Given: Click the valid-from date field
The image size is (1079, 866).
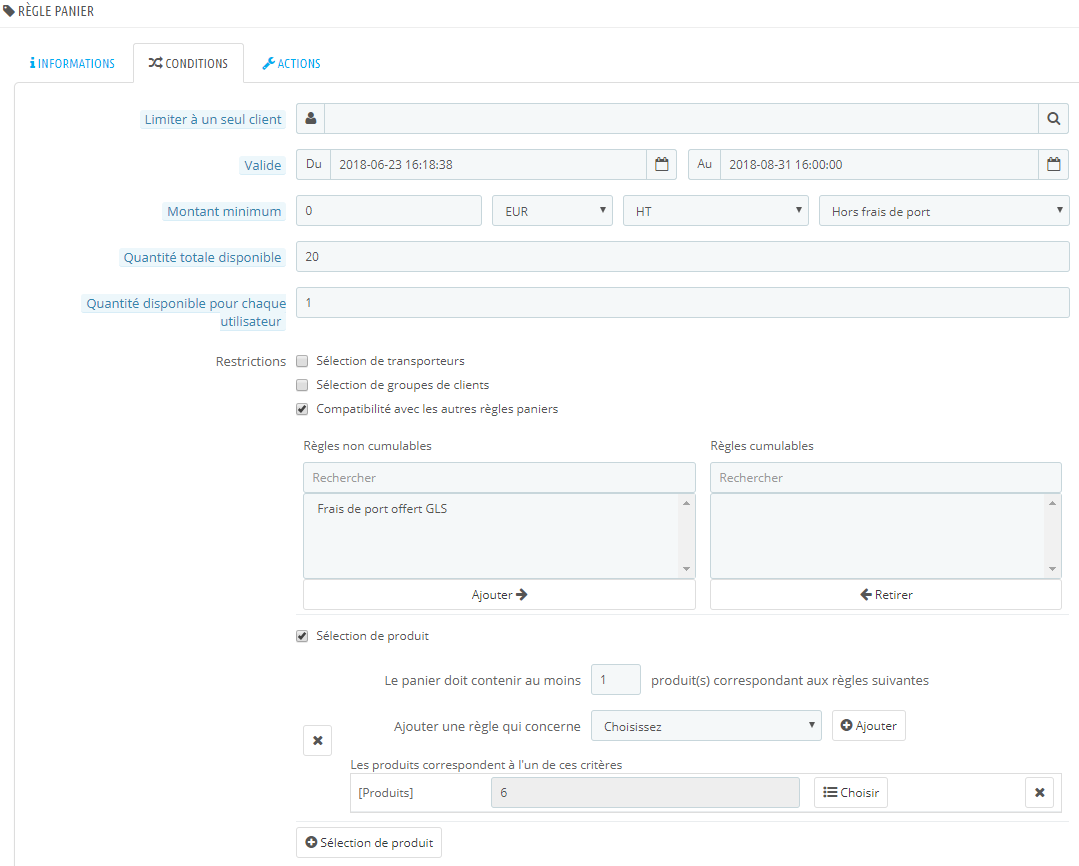Looking at the screenshot, I should click(489, 165).
